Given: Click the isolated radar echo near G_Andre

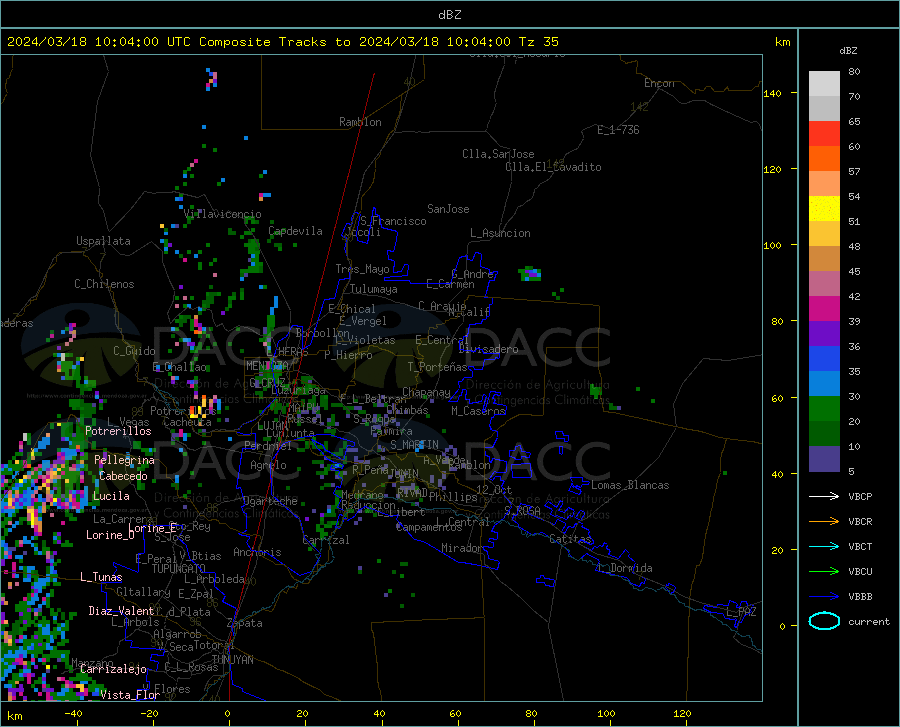Looking at the screenshot, I should pyautogui.click(x=530, y=274).
